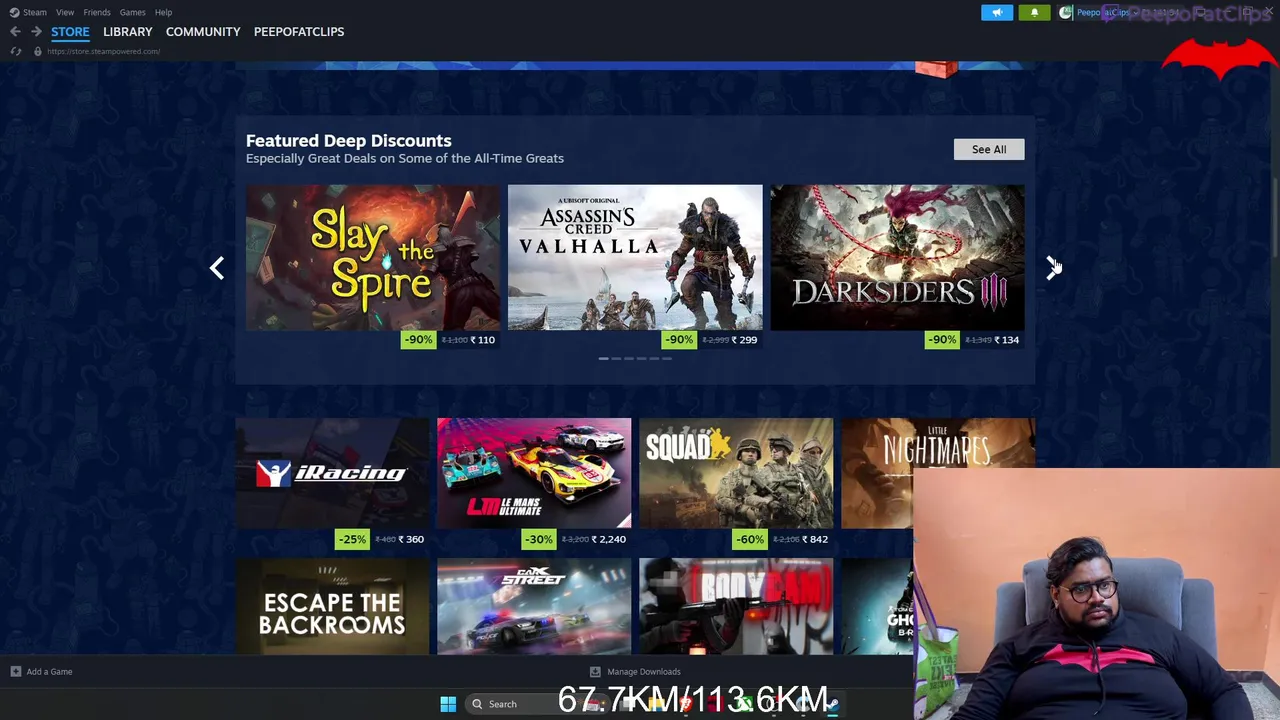Switch to the COMMUNITY tab
The width and height of the screenshot is (1280, 720).
[203, 32]
